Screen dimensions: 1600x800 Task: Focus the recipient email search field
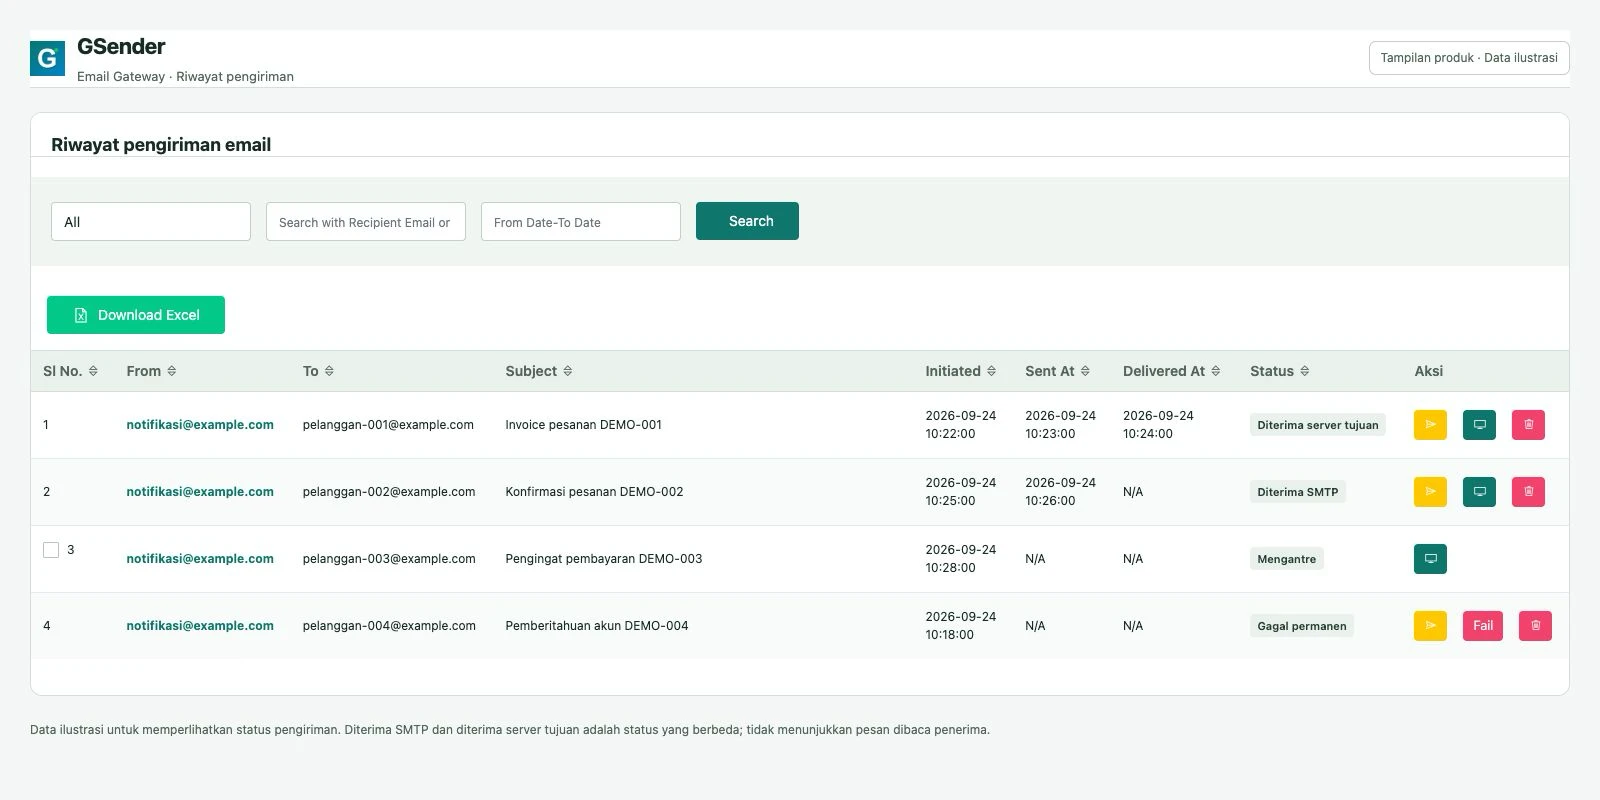coord(366,222)
